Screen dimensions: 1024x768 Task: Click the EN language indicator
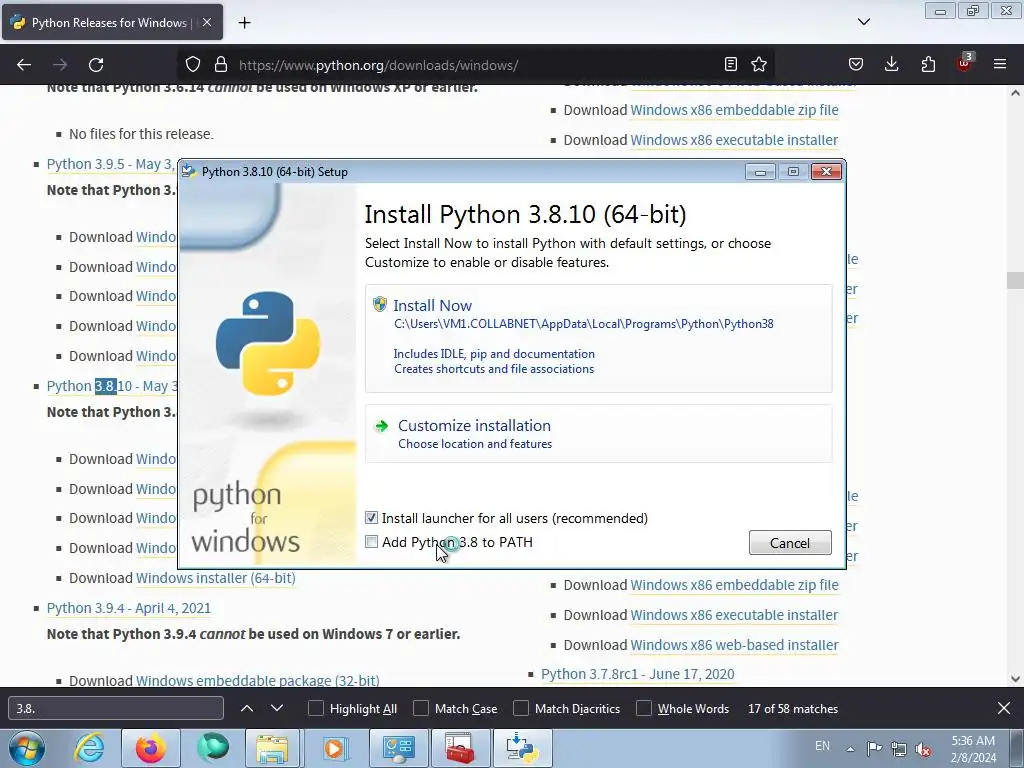(822, 746)
